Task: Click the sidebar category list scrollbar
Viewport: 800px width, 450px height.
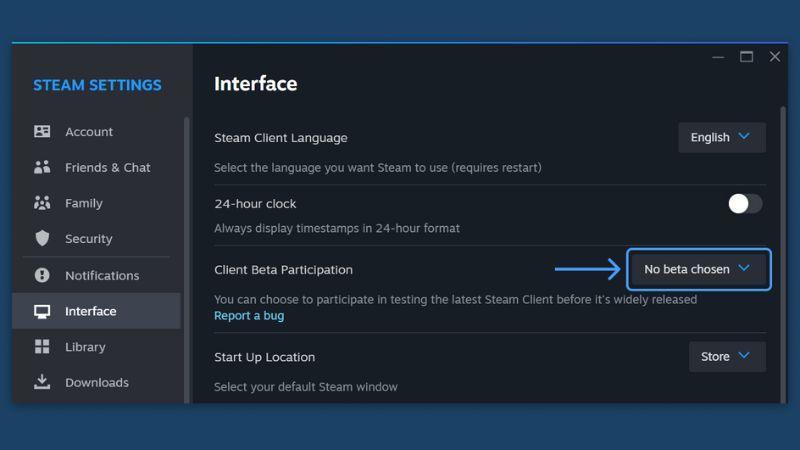Action: pos(187,260)
